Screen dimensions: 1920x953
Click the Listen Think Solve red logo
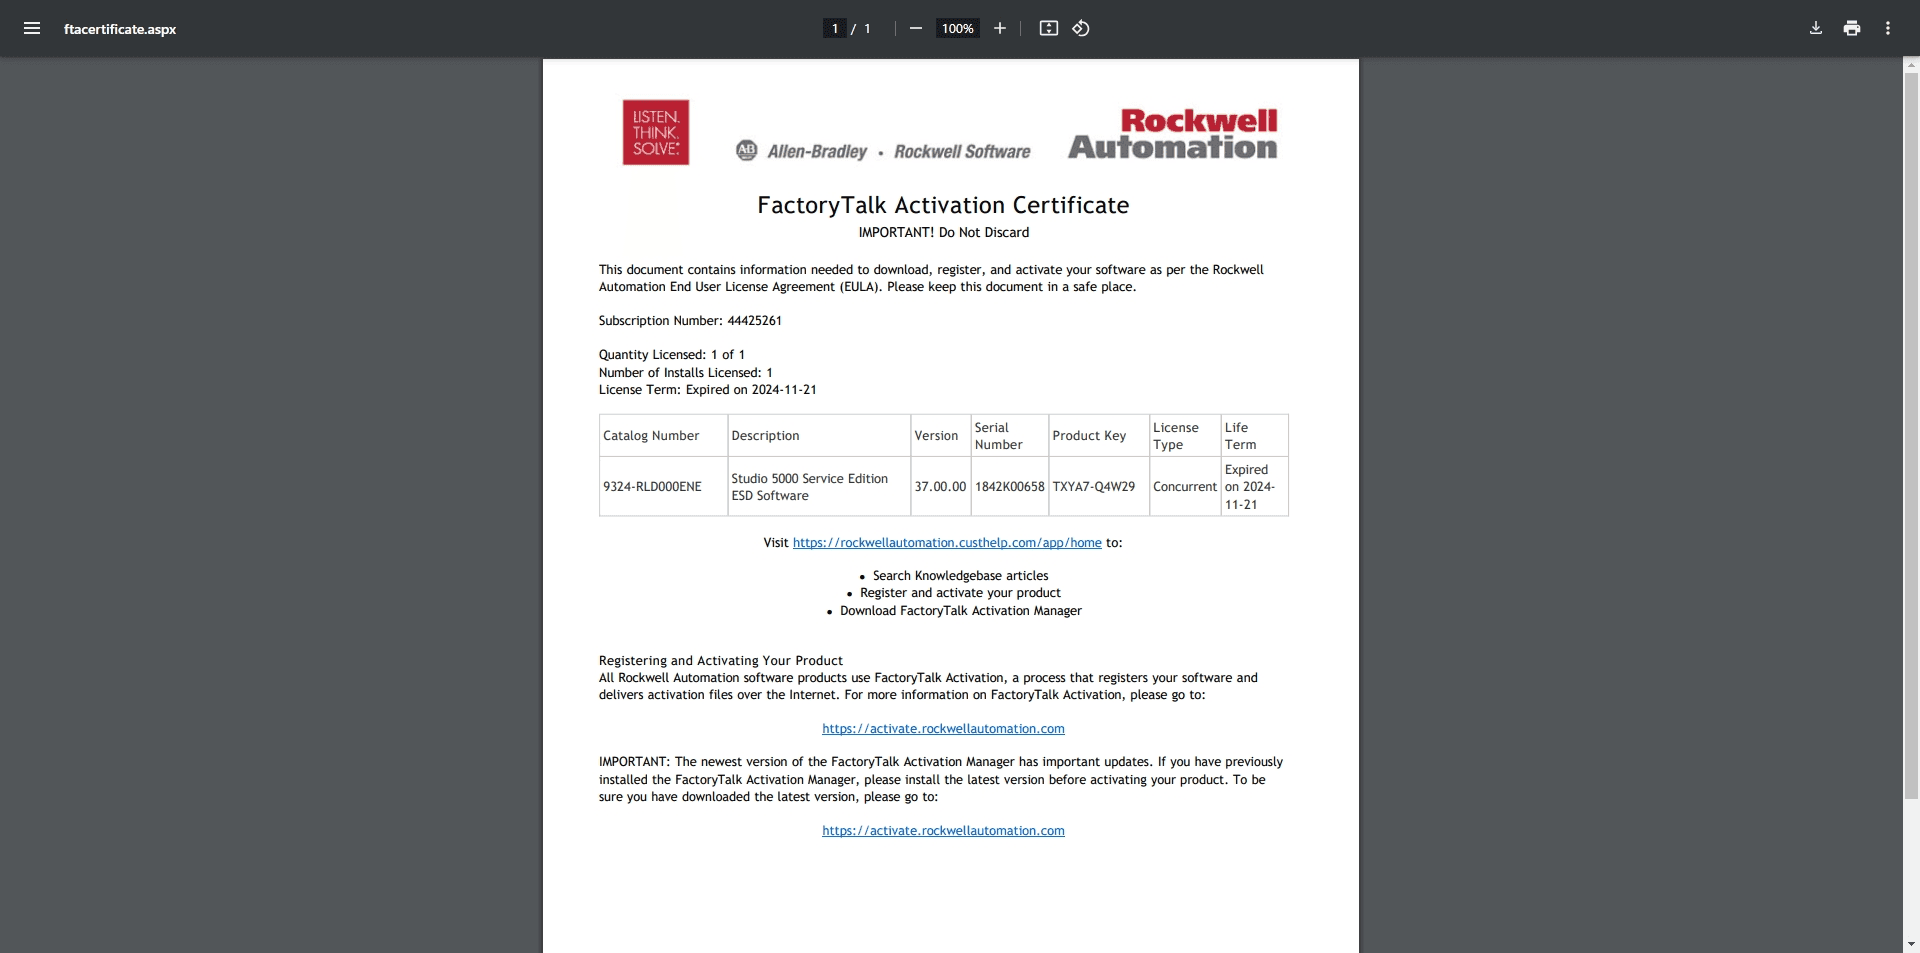point(656,132)
